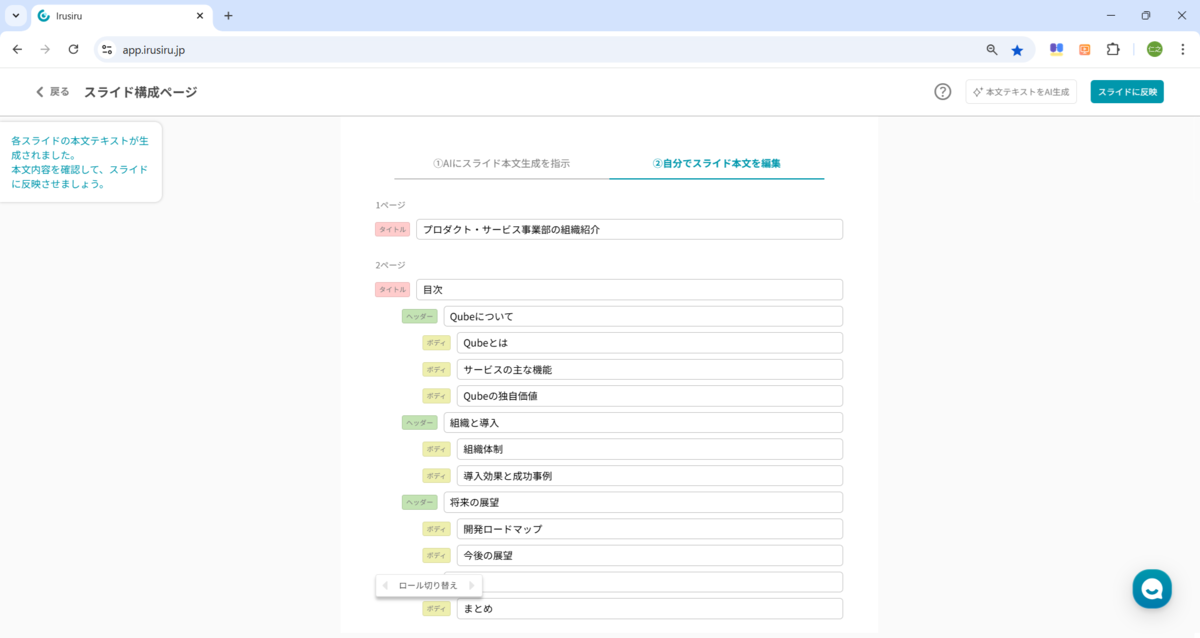The width and height of the screenshot is (1200, 638).
Task: Click the browser back arrow
Action: pyautogui.click(x=17, y=49)
